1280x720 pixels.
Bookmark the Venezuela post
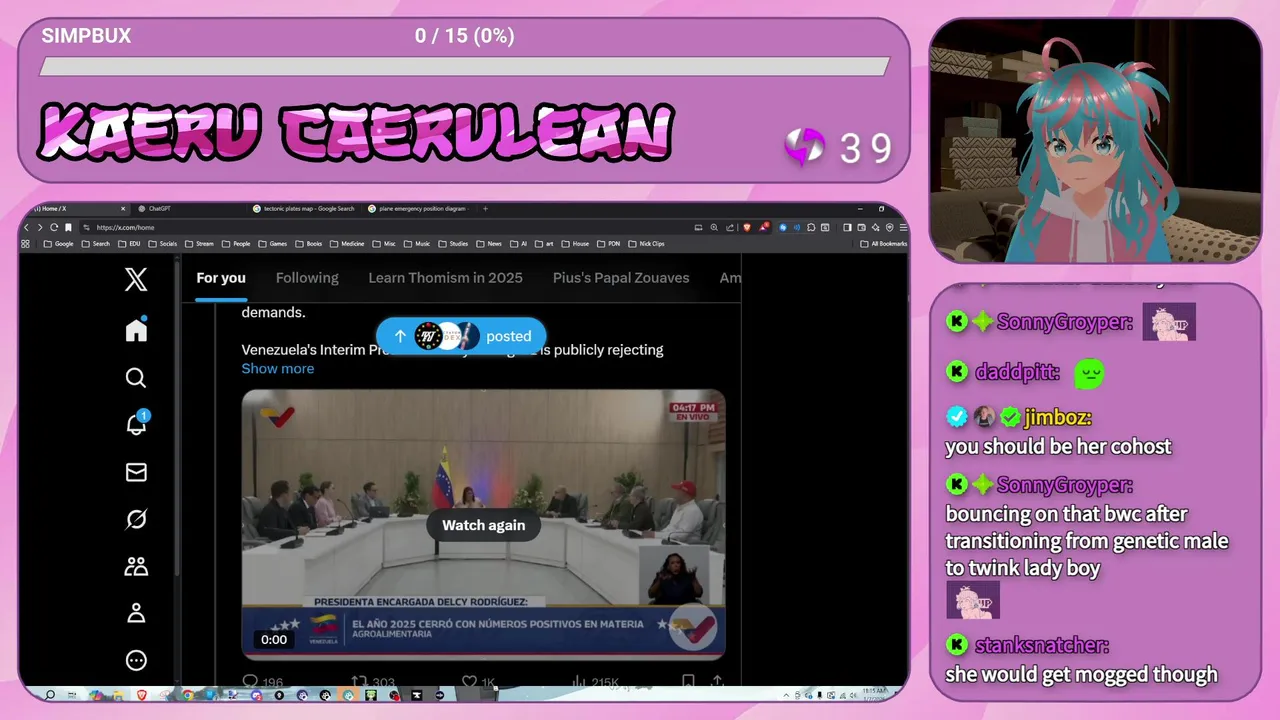(688, 681)
